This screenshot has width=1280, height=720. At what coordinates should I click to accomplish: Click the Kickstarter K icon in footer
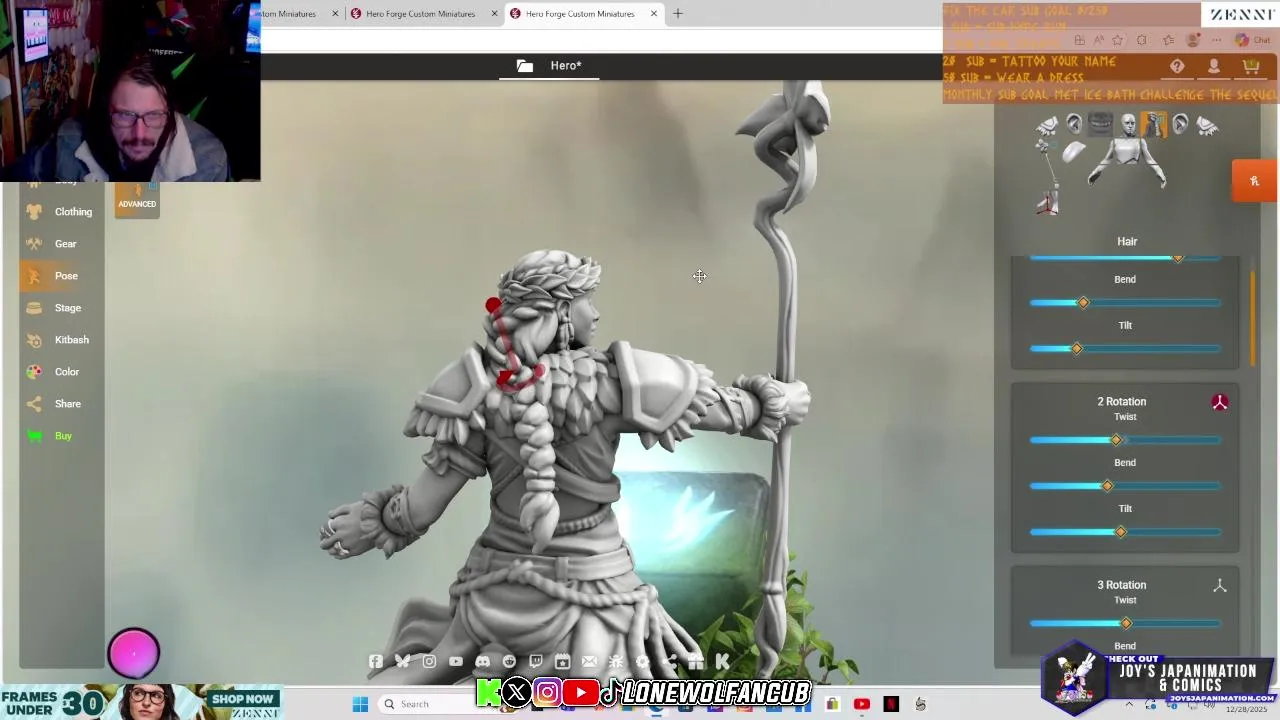point(722,661)
